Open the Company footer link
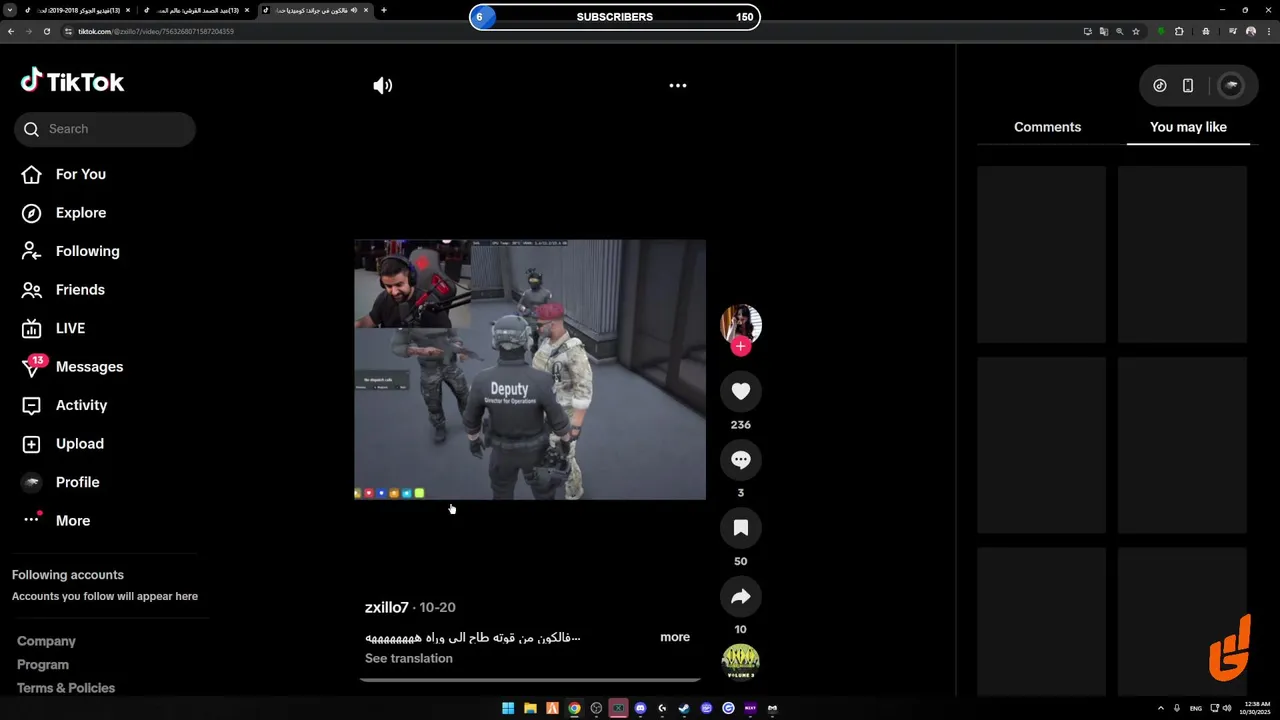The width and height of the screenshot is (1280, 720). point(46,641)
